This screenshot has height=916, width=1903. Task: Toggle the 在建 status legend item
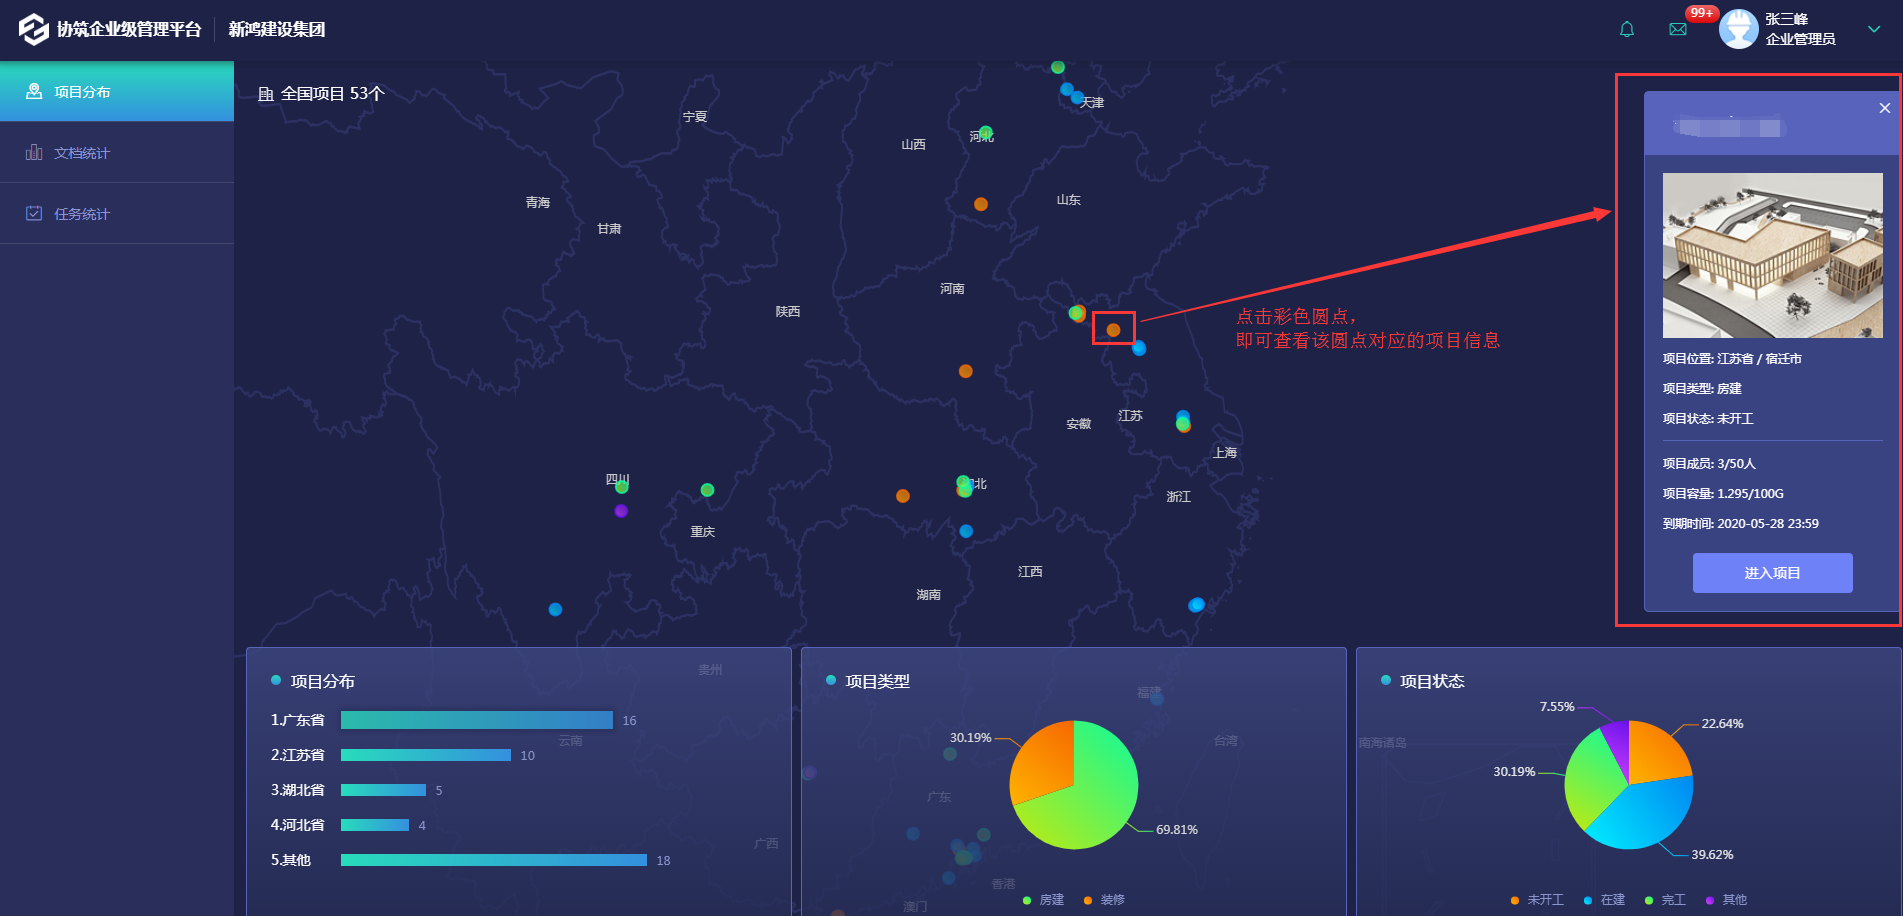[x=1604, y=900]
